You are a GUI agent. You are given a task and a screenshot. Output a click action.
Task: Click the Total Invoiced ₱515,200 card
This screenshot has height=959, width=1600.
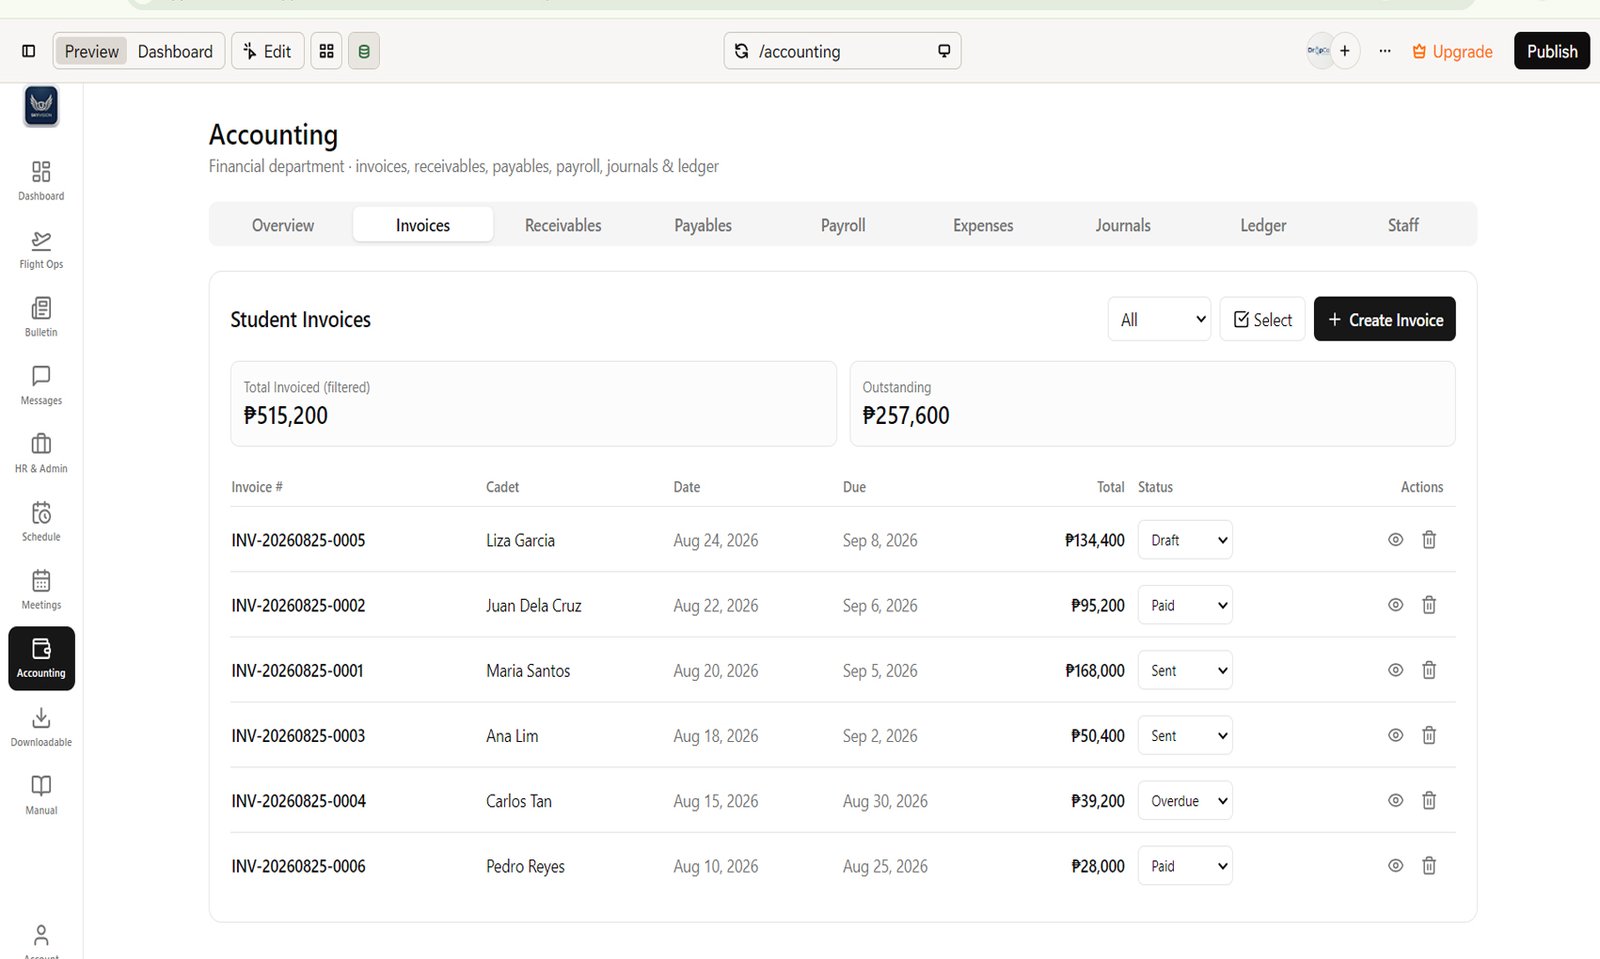[533, 404]
